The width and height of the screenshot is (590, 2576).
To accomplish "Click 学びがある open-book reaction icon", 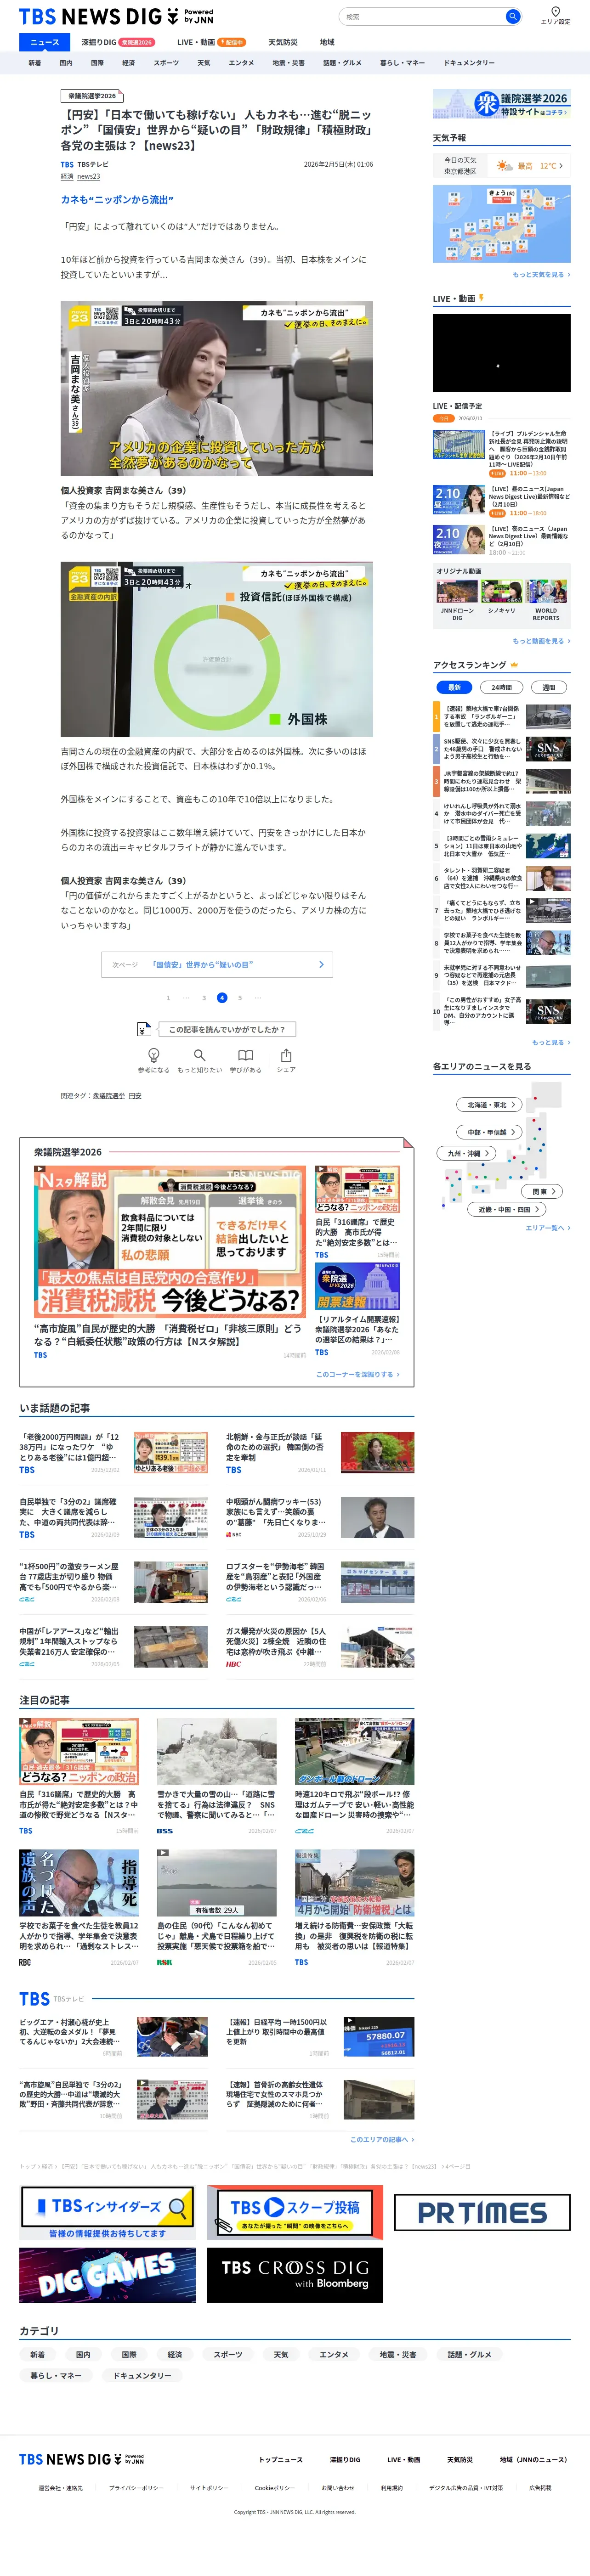I will point(246,1056).
